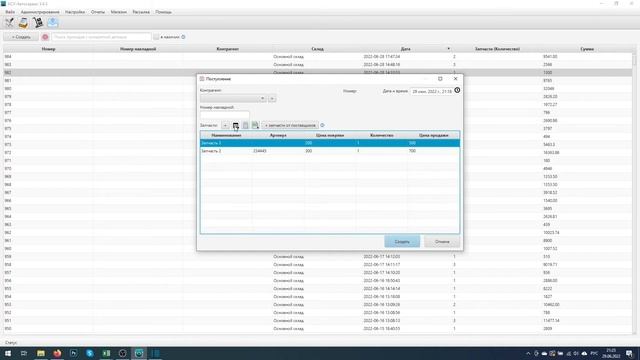This screenshot has width=640, height=360.
Task: Click the Запчасти (Количество) column header
Action: 497,49
